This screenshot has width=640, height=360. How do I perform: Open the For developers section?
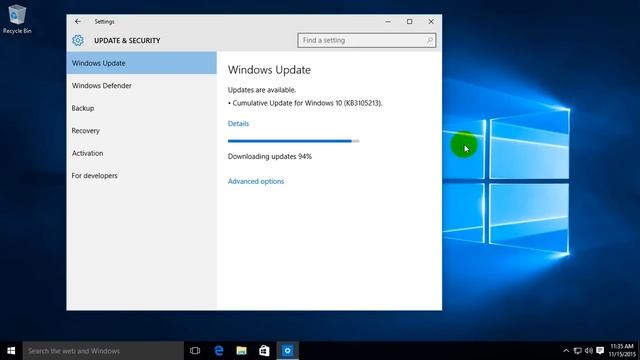click(142, 176)
